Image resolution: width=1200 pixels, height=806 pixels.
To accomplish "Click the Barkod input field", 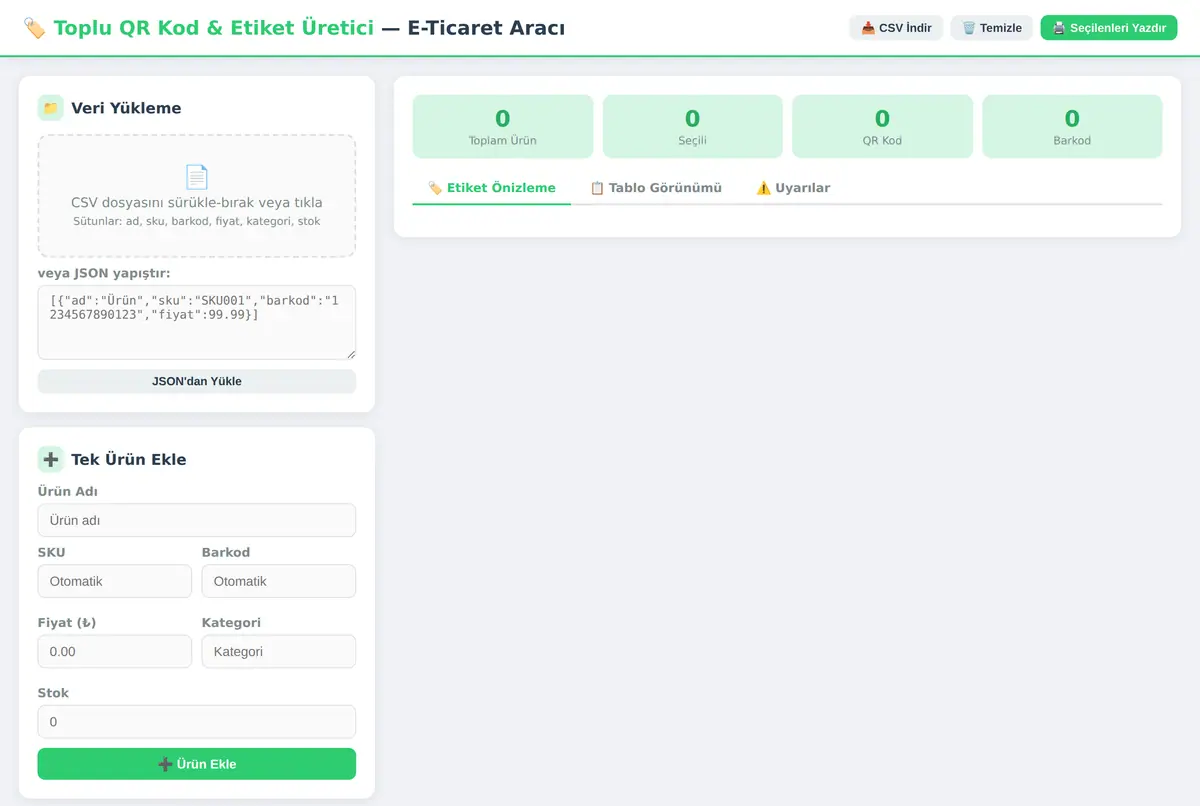I will (279, 581).
